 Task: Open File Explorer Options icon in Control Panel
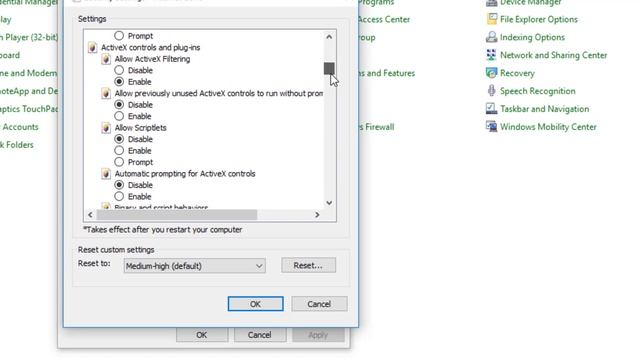pos(492,19)
